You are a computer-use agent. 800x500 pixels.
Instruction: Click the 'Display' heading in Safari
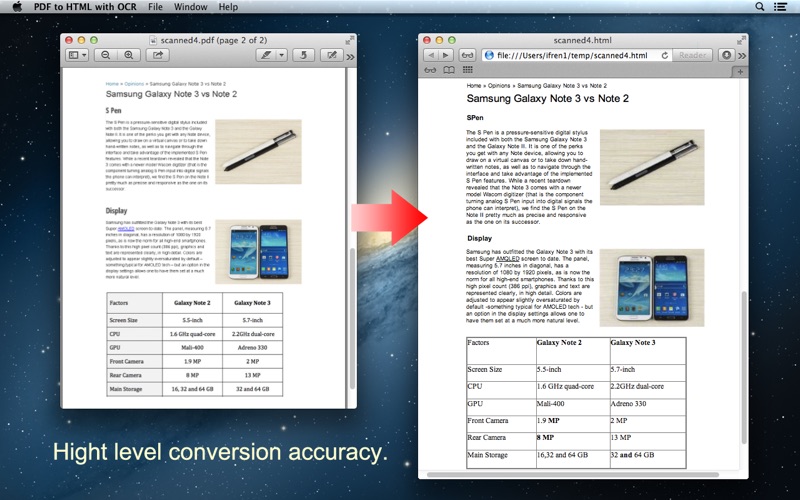coord(480,238)
